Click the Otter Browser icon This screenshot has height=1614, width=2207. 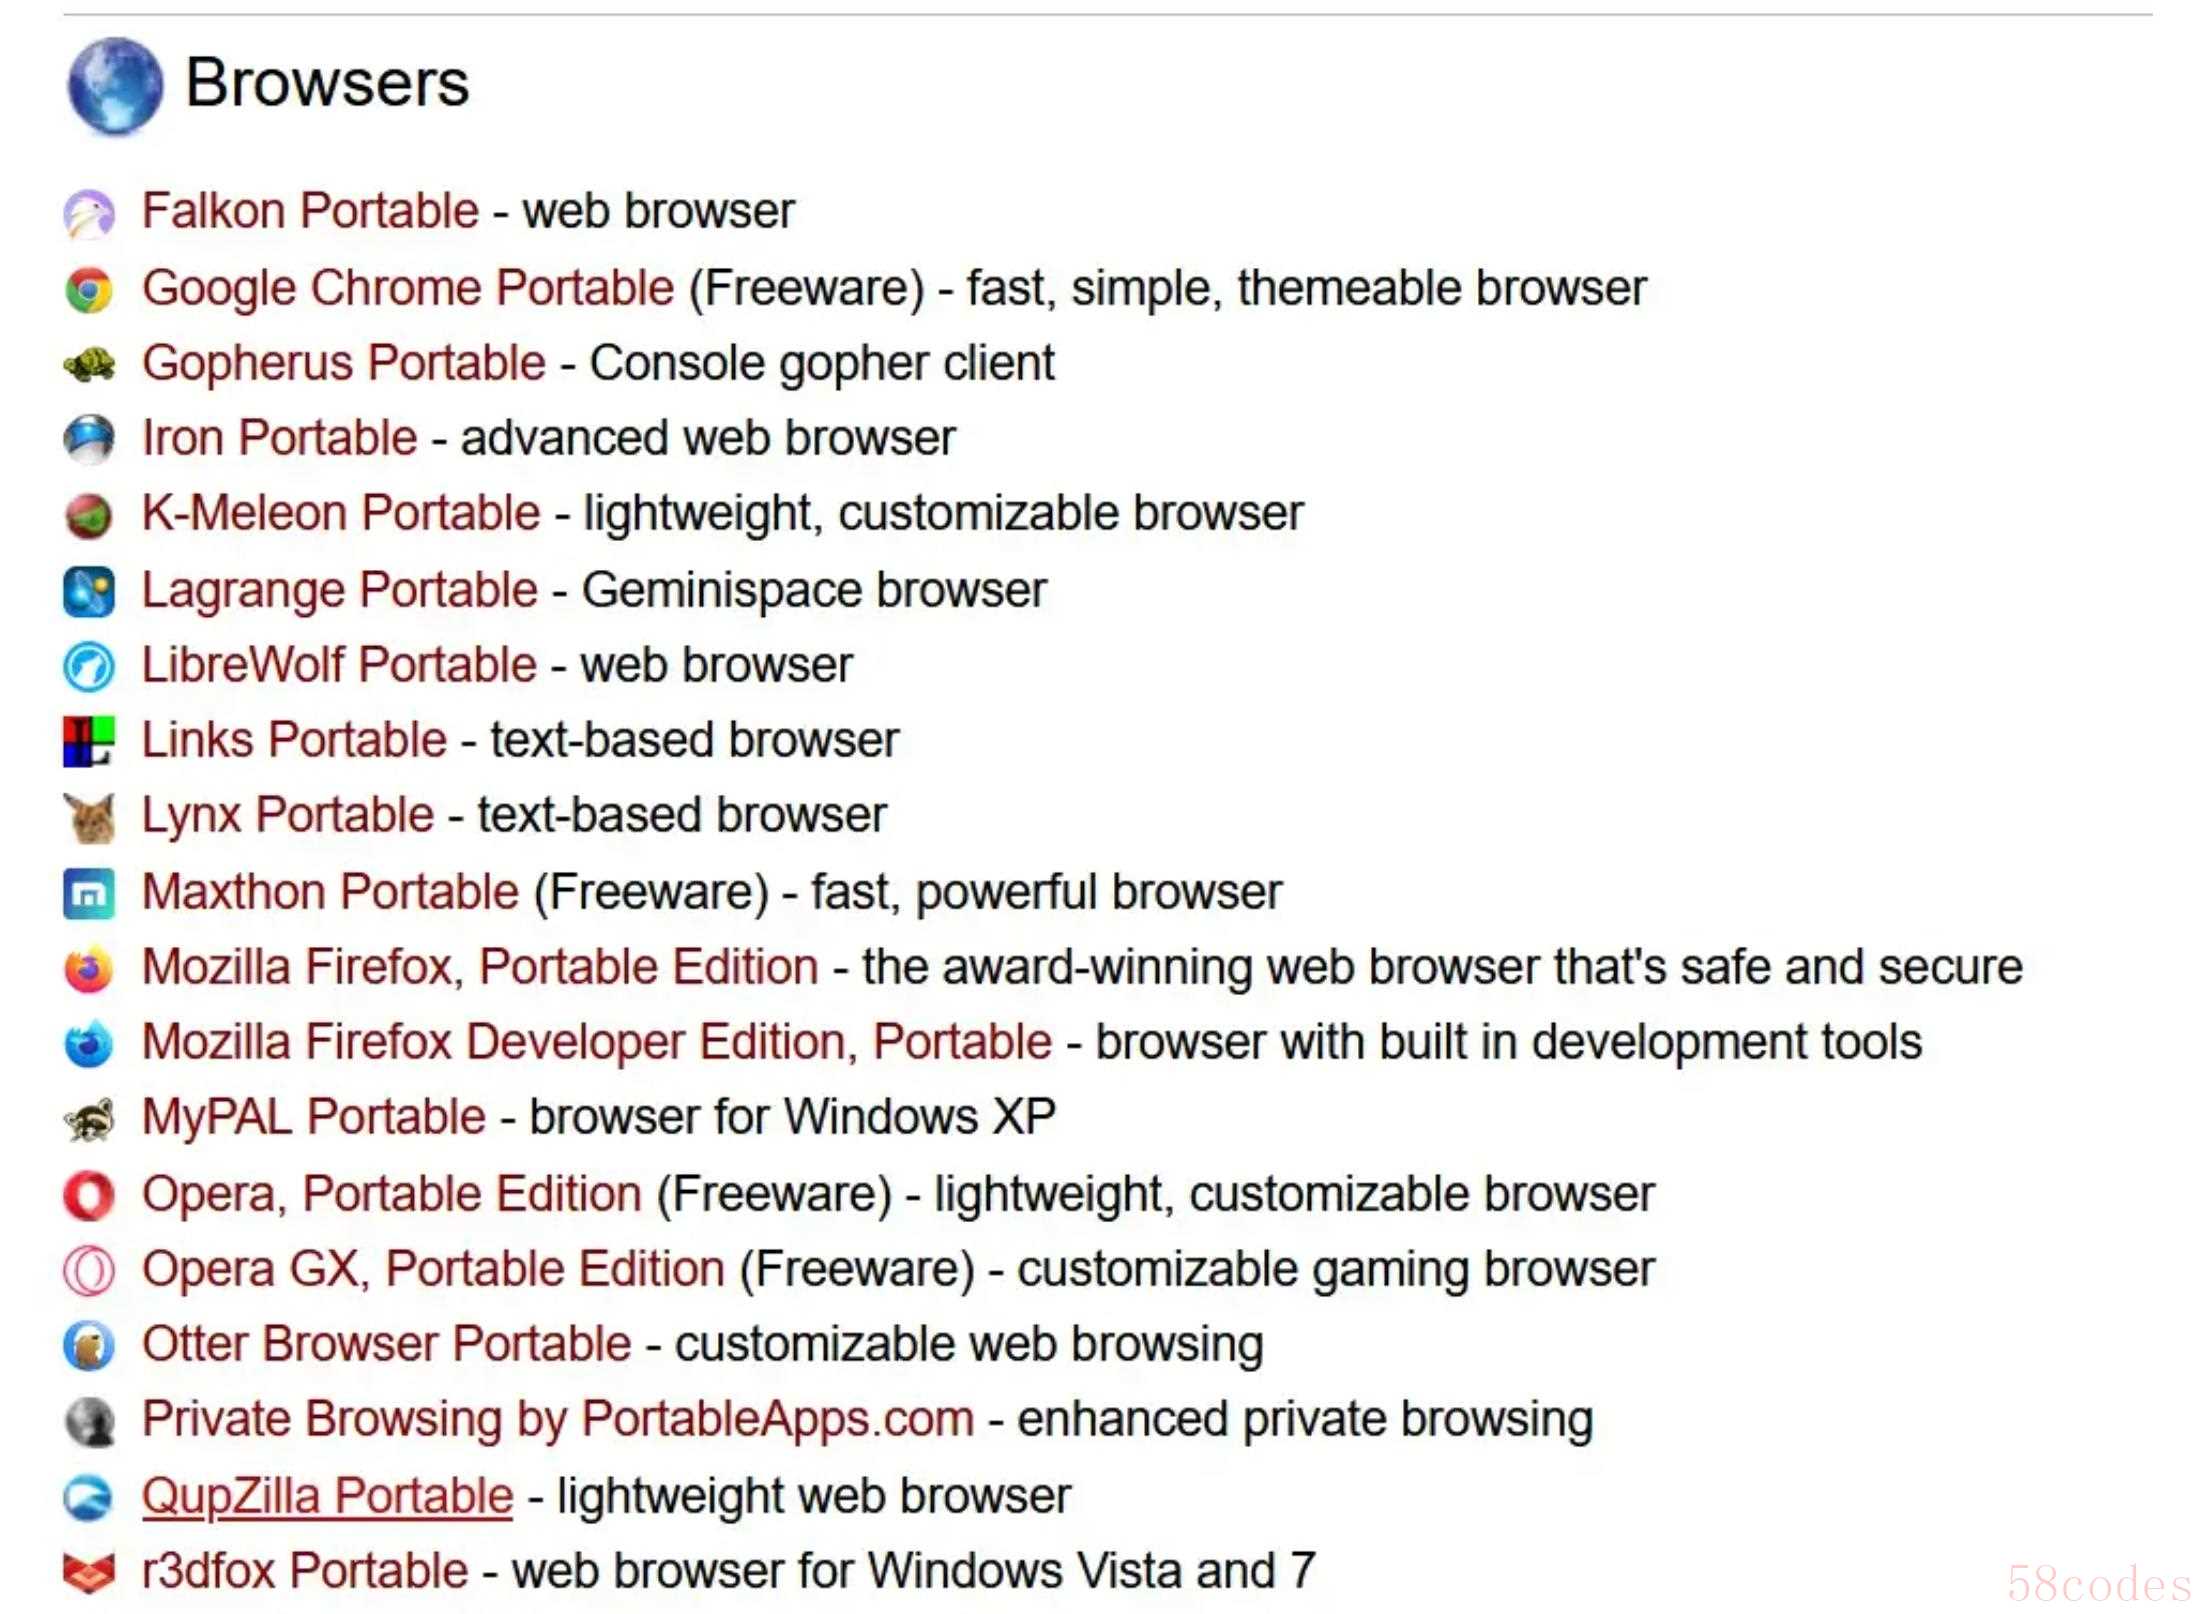(89, 1346)
